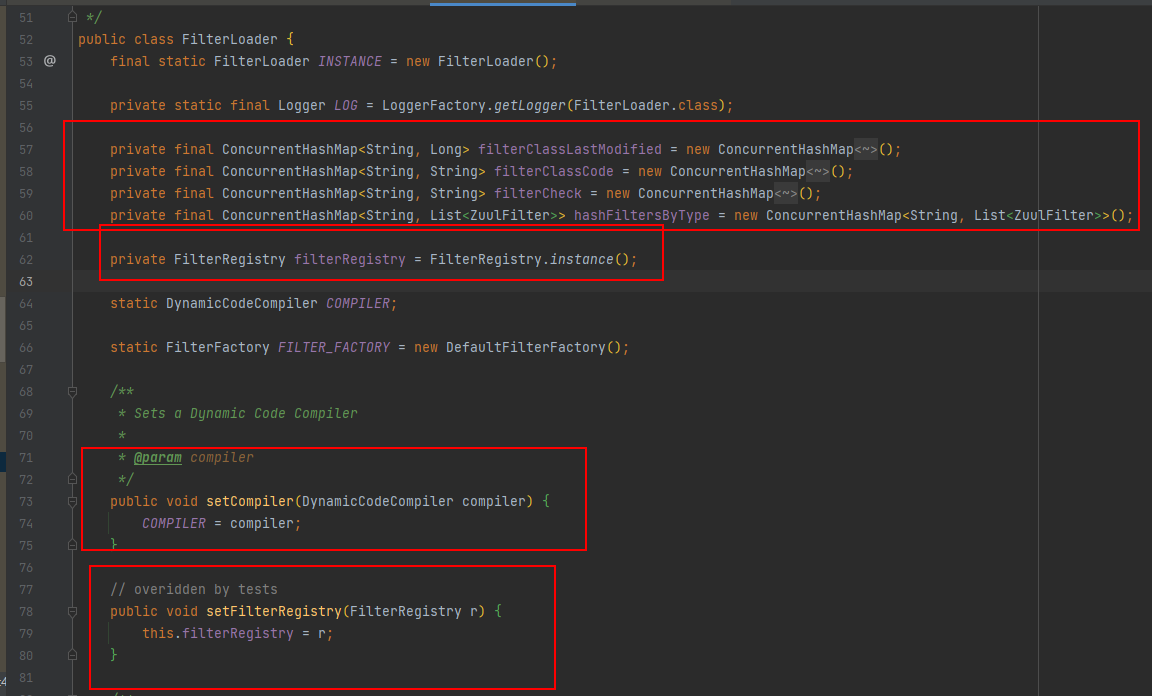
Task: Click the fold end marker on line 80
Action: coord(72,655)
